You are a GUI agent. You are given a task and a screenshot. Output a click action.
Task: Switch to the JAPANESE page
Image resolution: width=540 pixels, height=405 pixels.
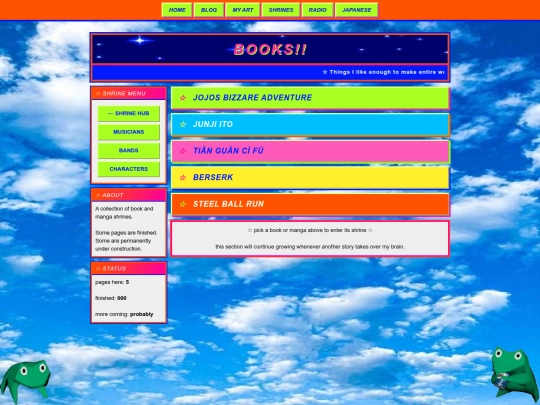pos(356,10)
